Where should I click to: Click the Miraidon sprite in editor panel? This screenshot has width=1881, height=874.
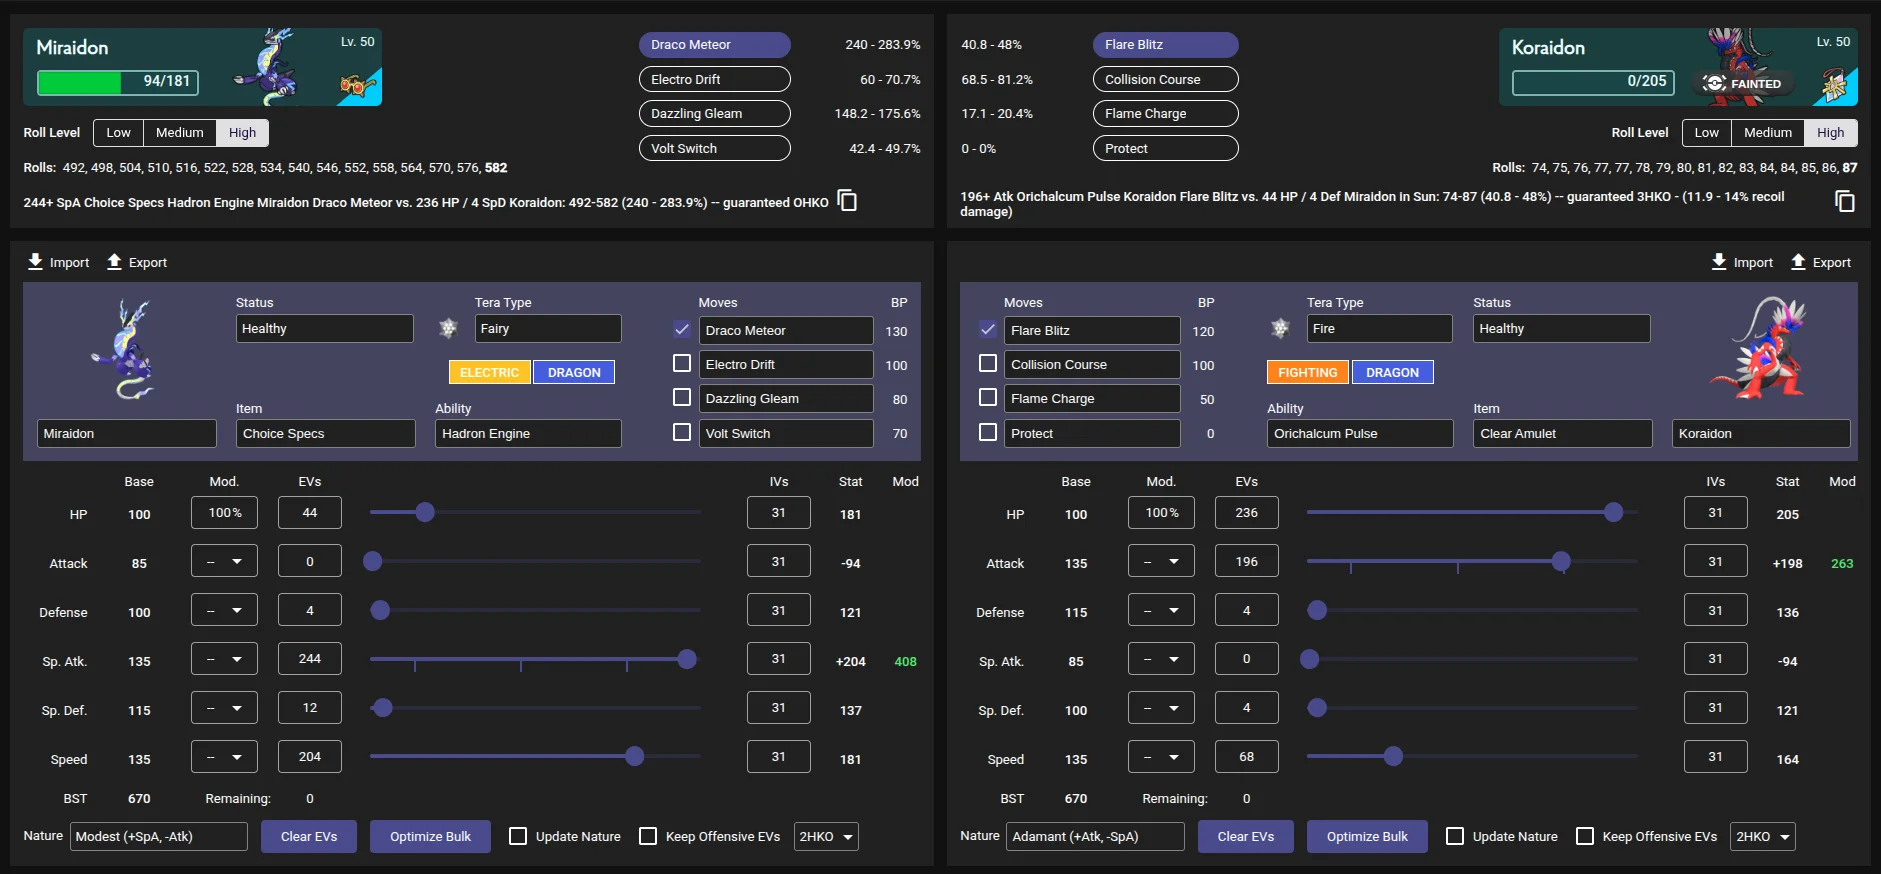coord(124,350)
